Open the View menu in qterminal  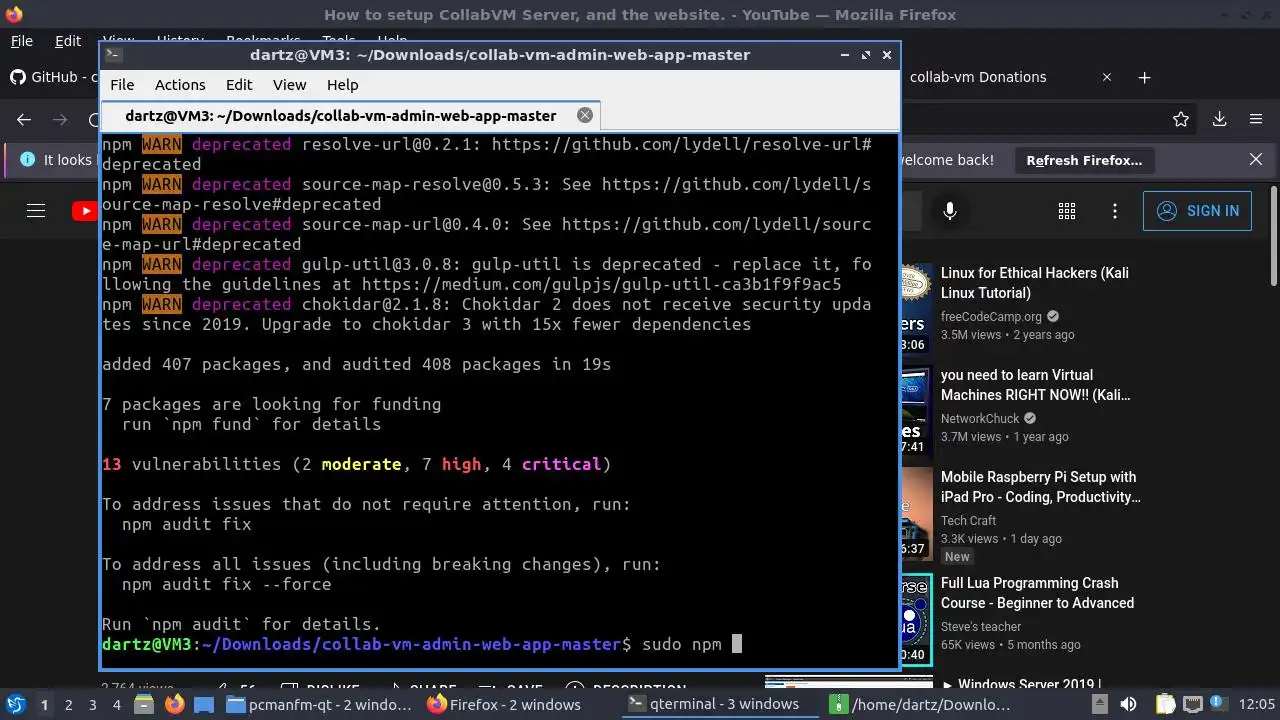pyautogui.click(x=290, y=85)
